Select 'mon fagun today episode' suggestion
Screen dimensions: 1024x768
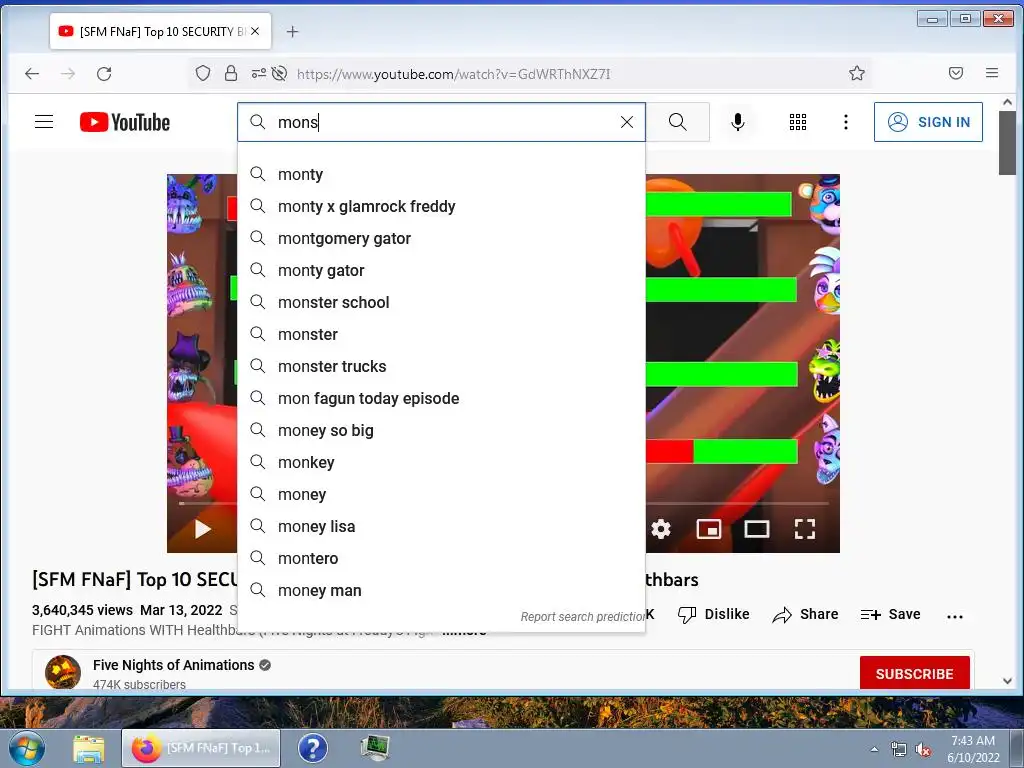pos(441,398)
